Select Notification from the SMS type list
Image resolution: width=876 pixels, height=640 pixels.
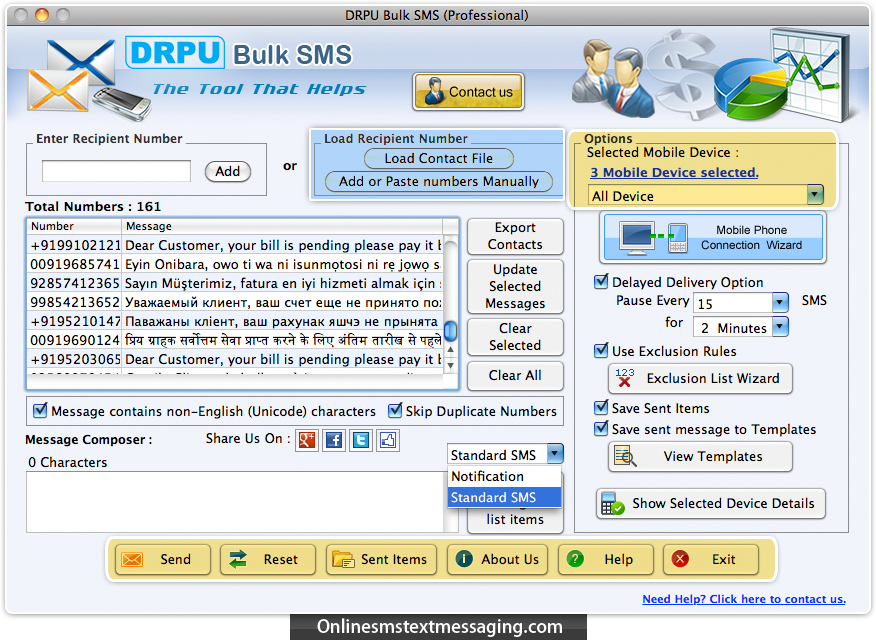[x=489, y=476]
